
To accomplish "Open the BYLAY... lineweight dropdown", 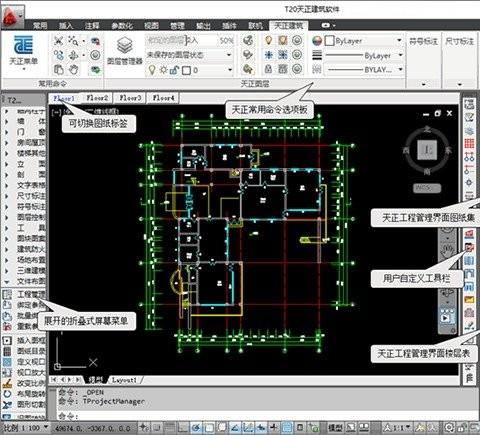I will point(400,69).
